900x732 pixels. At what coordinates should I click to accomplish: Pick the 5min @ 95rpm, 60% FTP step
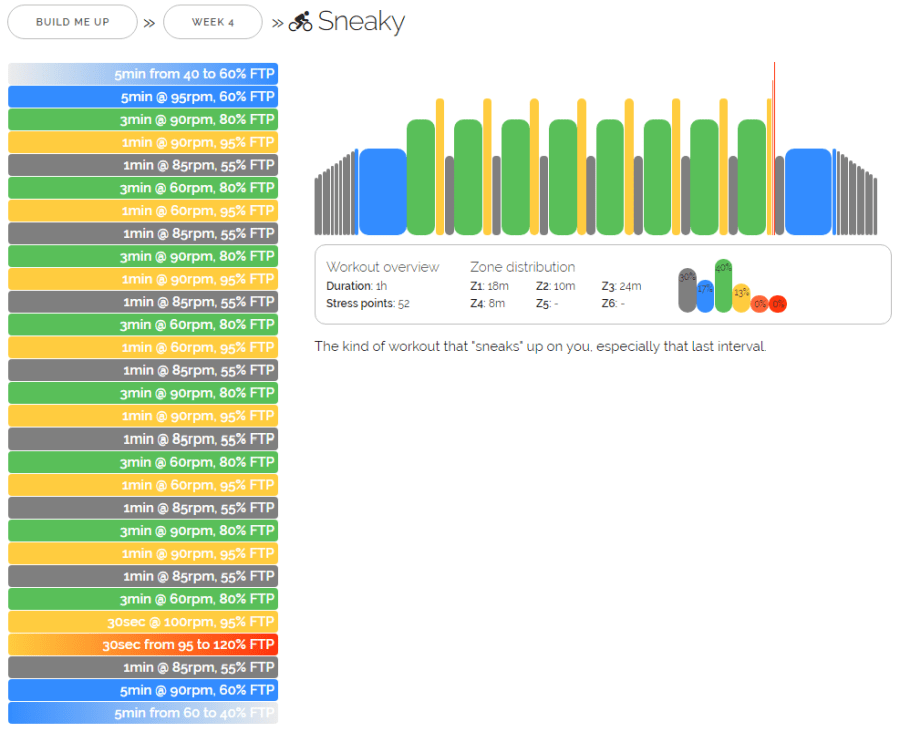tap(143, 97)
